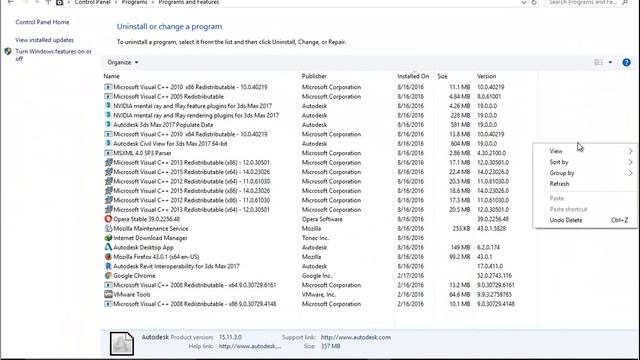Click the Programs breadcrumb
The width and height of the screenshot is (640, 360).
click(x=134, y=2)
